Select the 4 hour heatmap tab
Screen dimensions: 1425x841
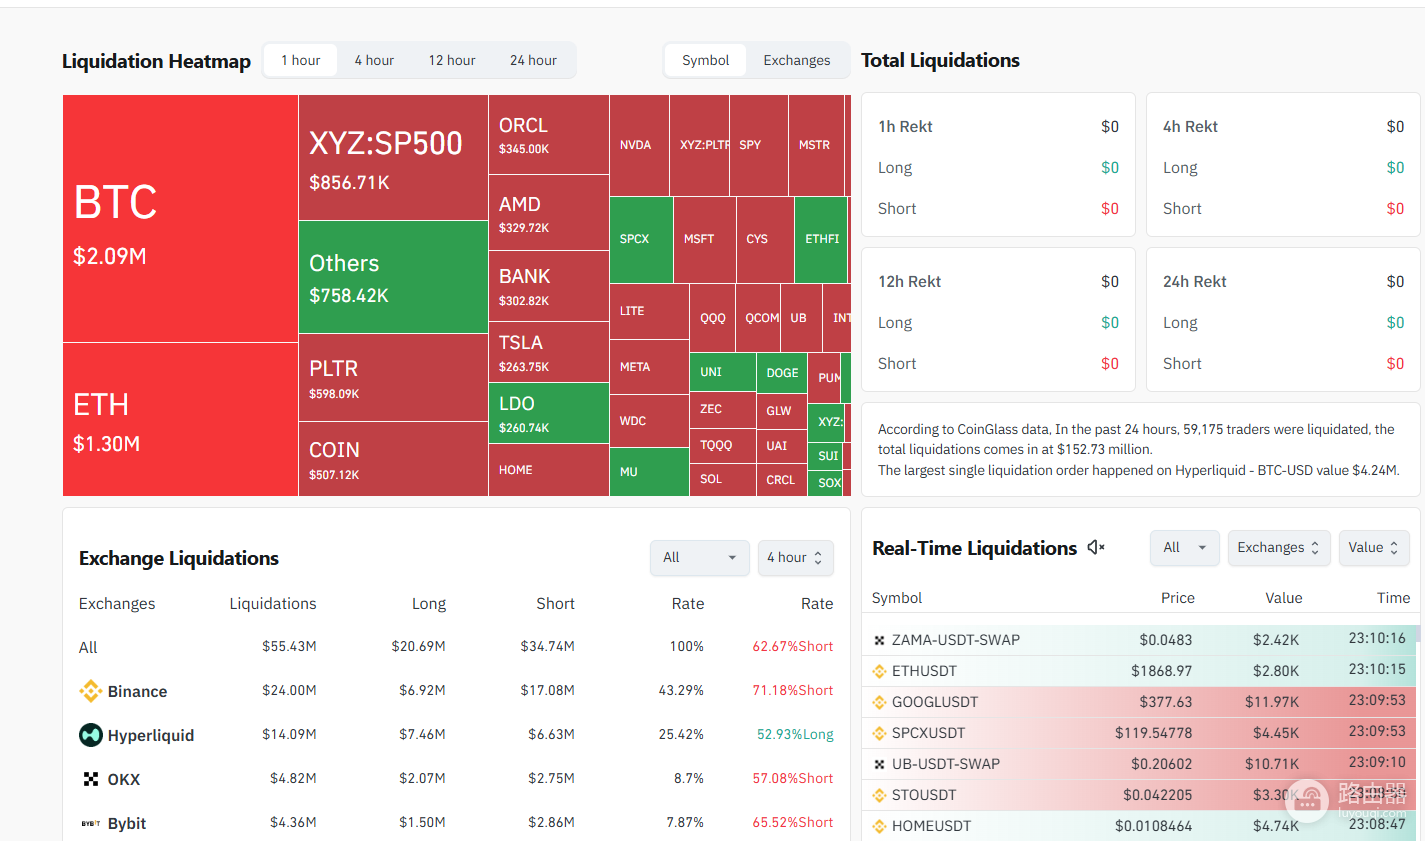[374, 60]
